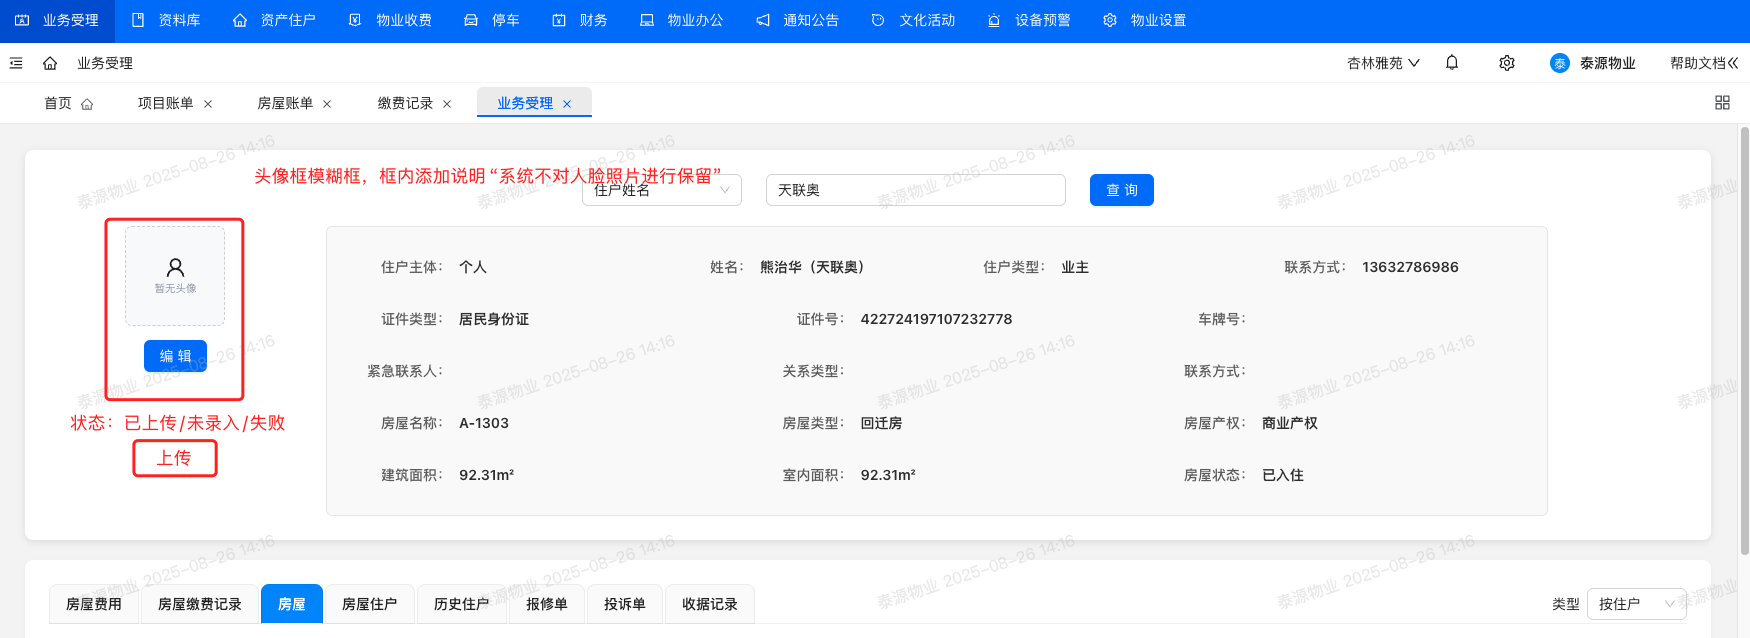This screenshot has height=638, width=1750.
Task: Switch to the 房屋住户 tab
Action: [x=370, y=604]
